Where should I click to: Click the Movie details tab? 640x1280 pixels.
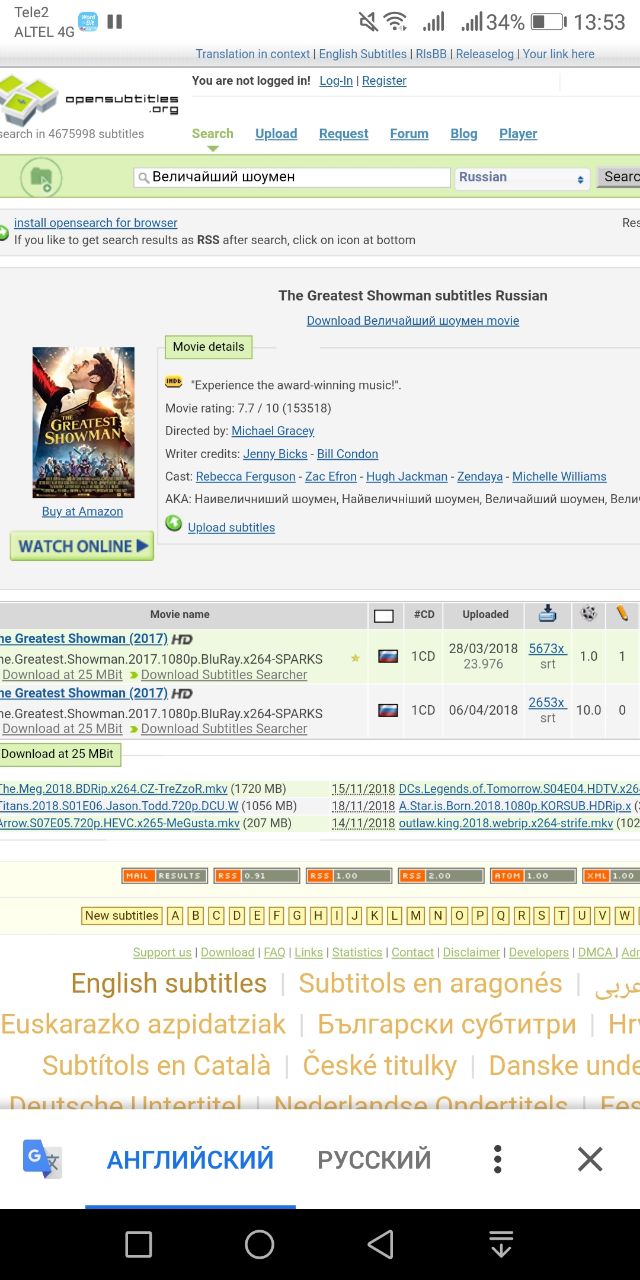click(208, 347)
